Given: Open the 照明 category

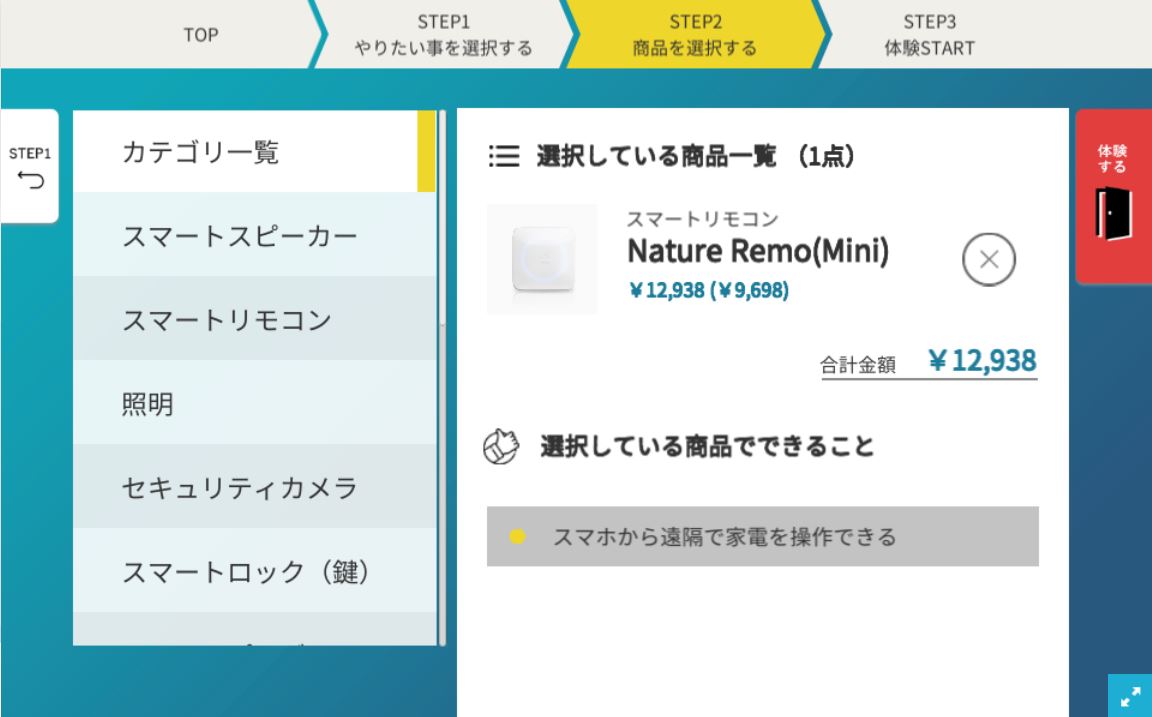Looking at the screenshot, I should 254,403.
